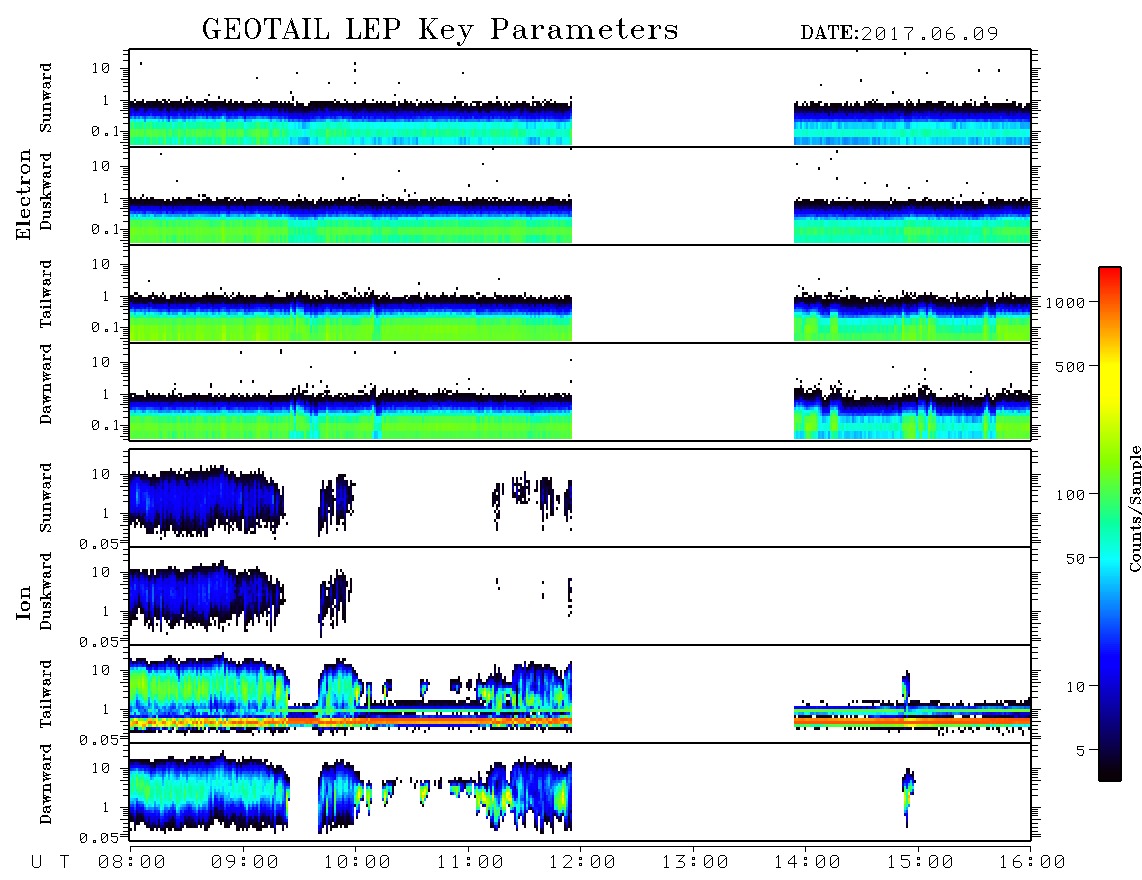Click the "50" colorbar tick label
Image resolution: width=1142 pixels, height=880 pixels.
[1076, 559]
